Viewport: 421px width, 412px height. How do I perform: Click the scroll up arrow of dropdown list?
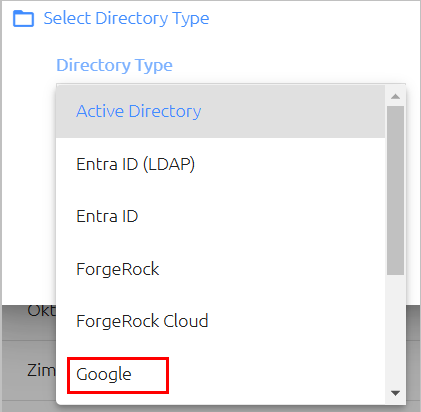coord(396,96)
